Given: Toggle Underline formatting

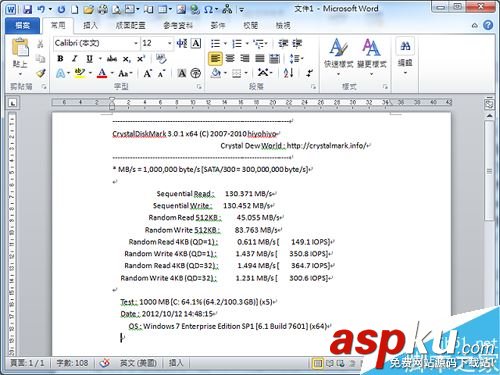Looking at the screenshot, I should pos(89,59).
